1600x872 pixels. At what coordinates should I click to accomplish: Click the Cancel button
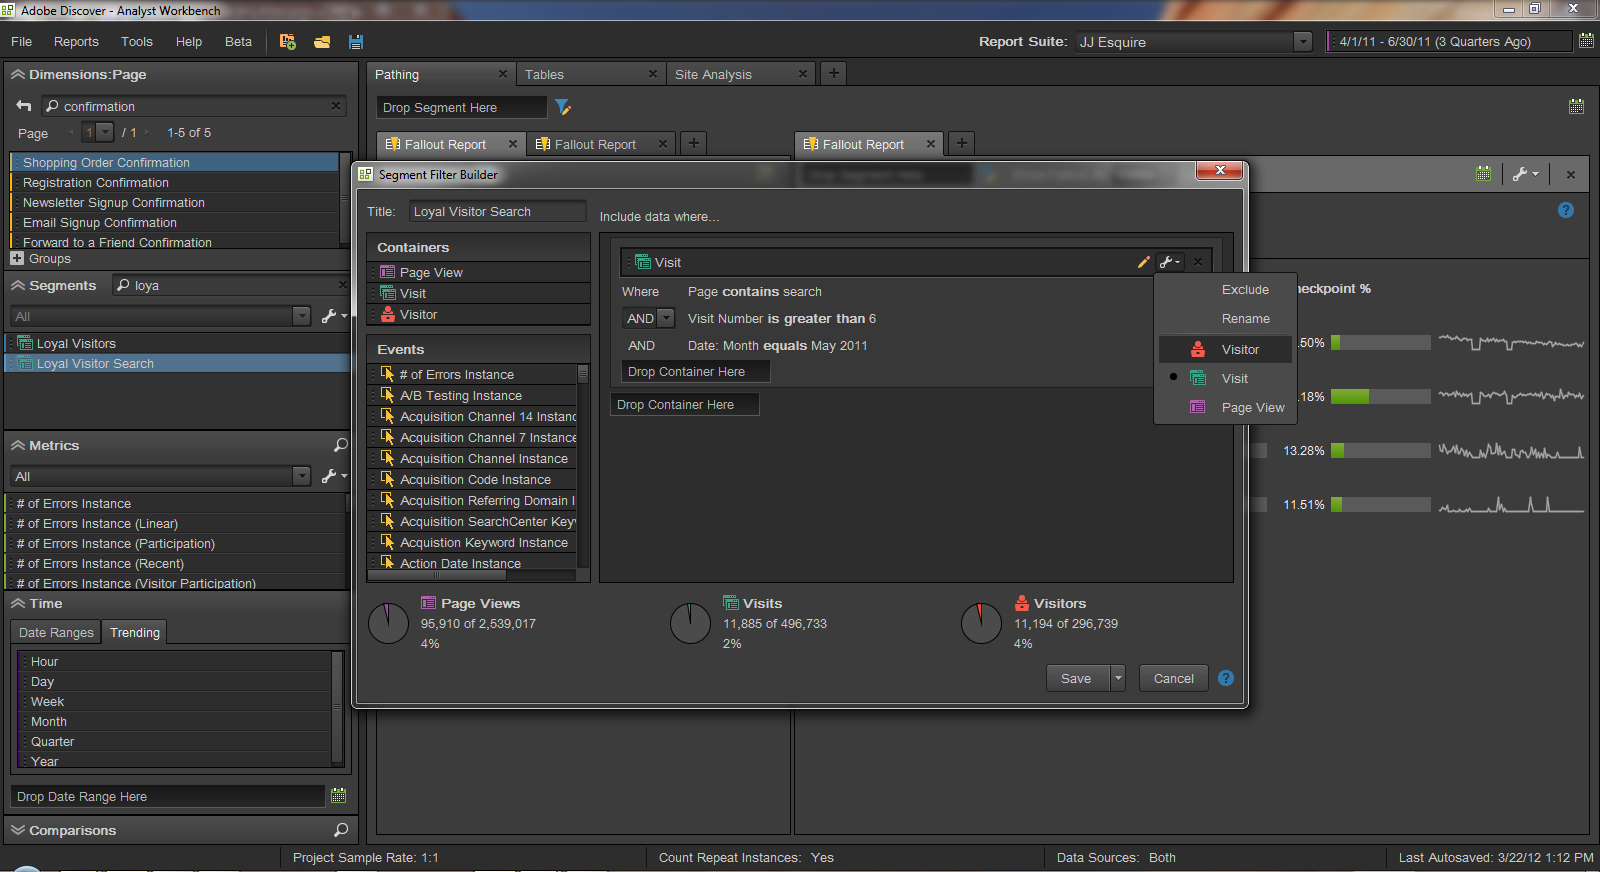point(1173,678)
